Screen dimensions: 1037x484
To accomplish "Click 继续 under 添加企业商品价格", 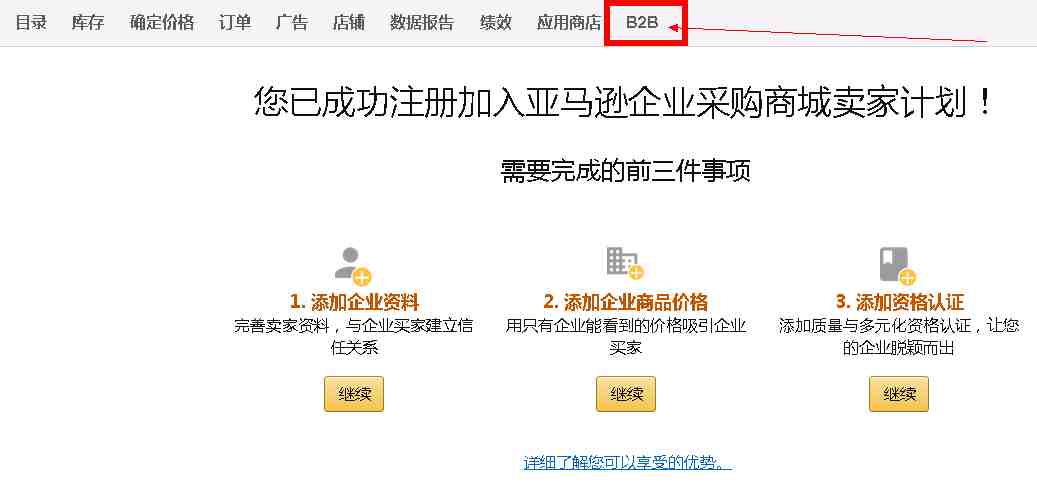I will click(x=626, y=394).
